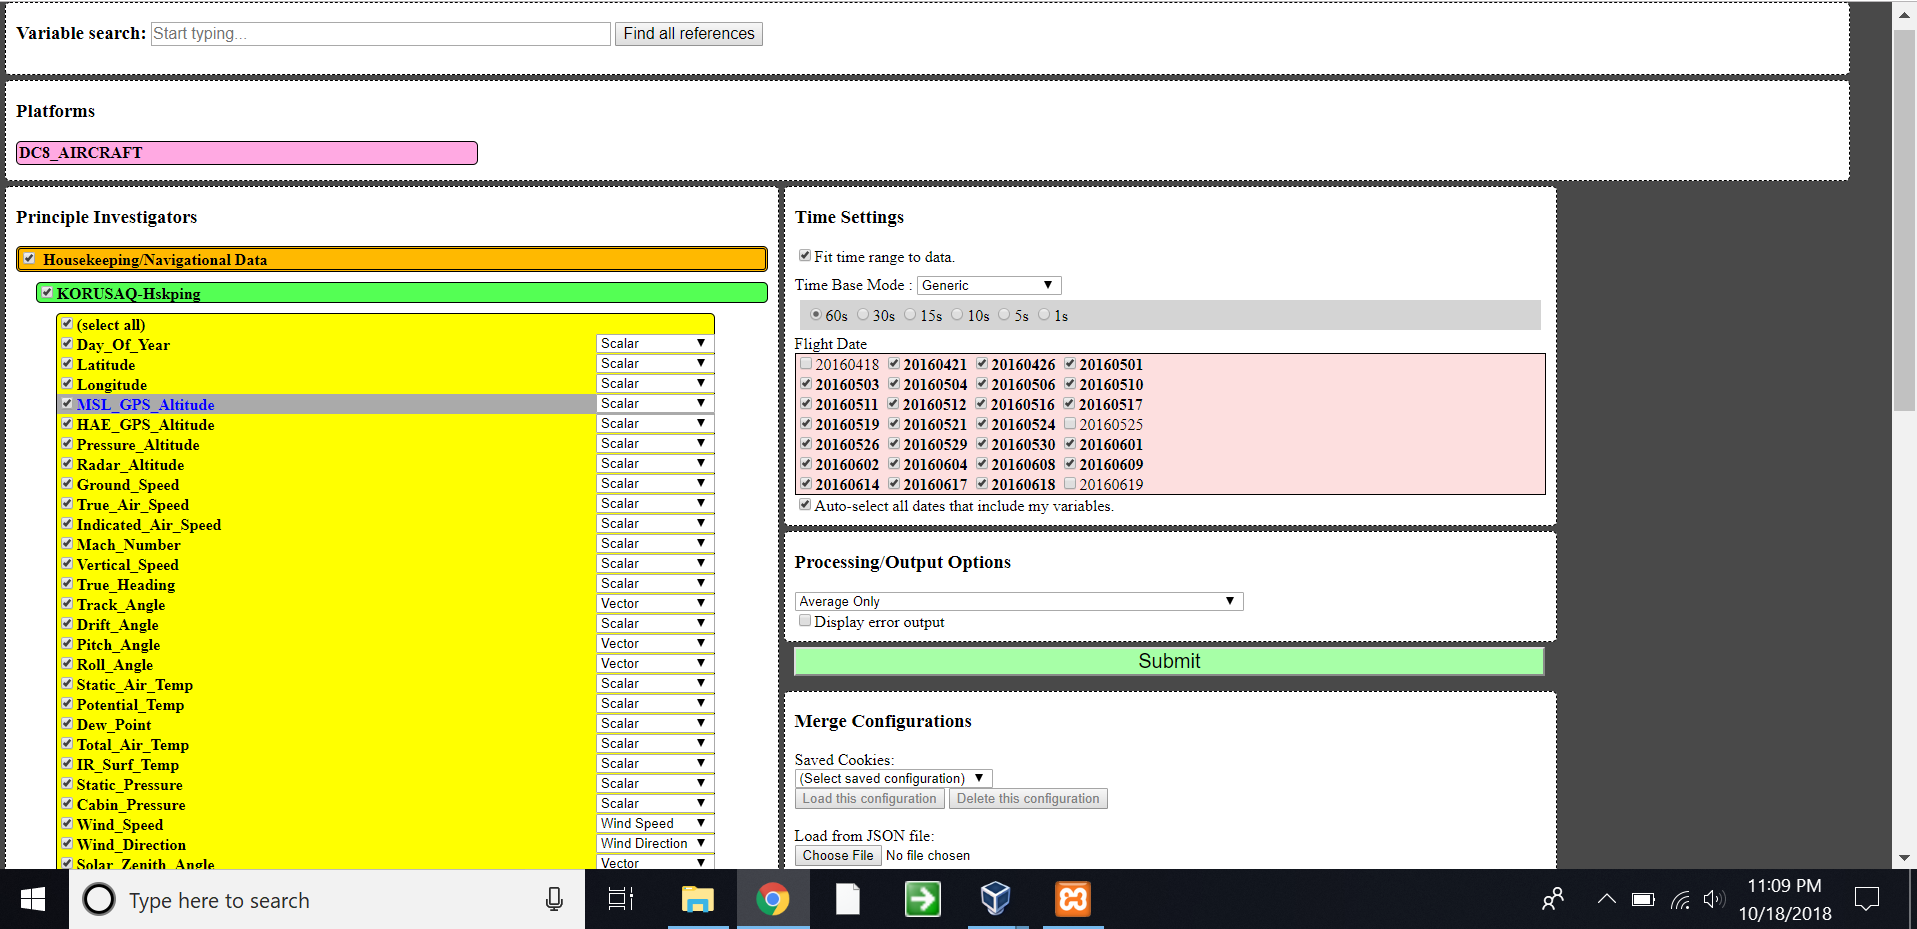The image size is (1917, 929).
Task: Open Average Only processing dropdown
Action: (x=1019, y=601)
